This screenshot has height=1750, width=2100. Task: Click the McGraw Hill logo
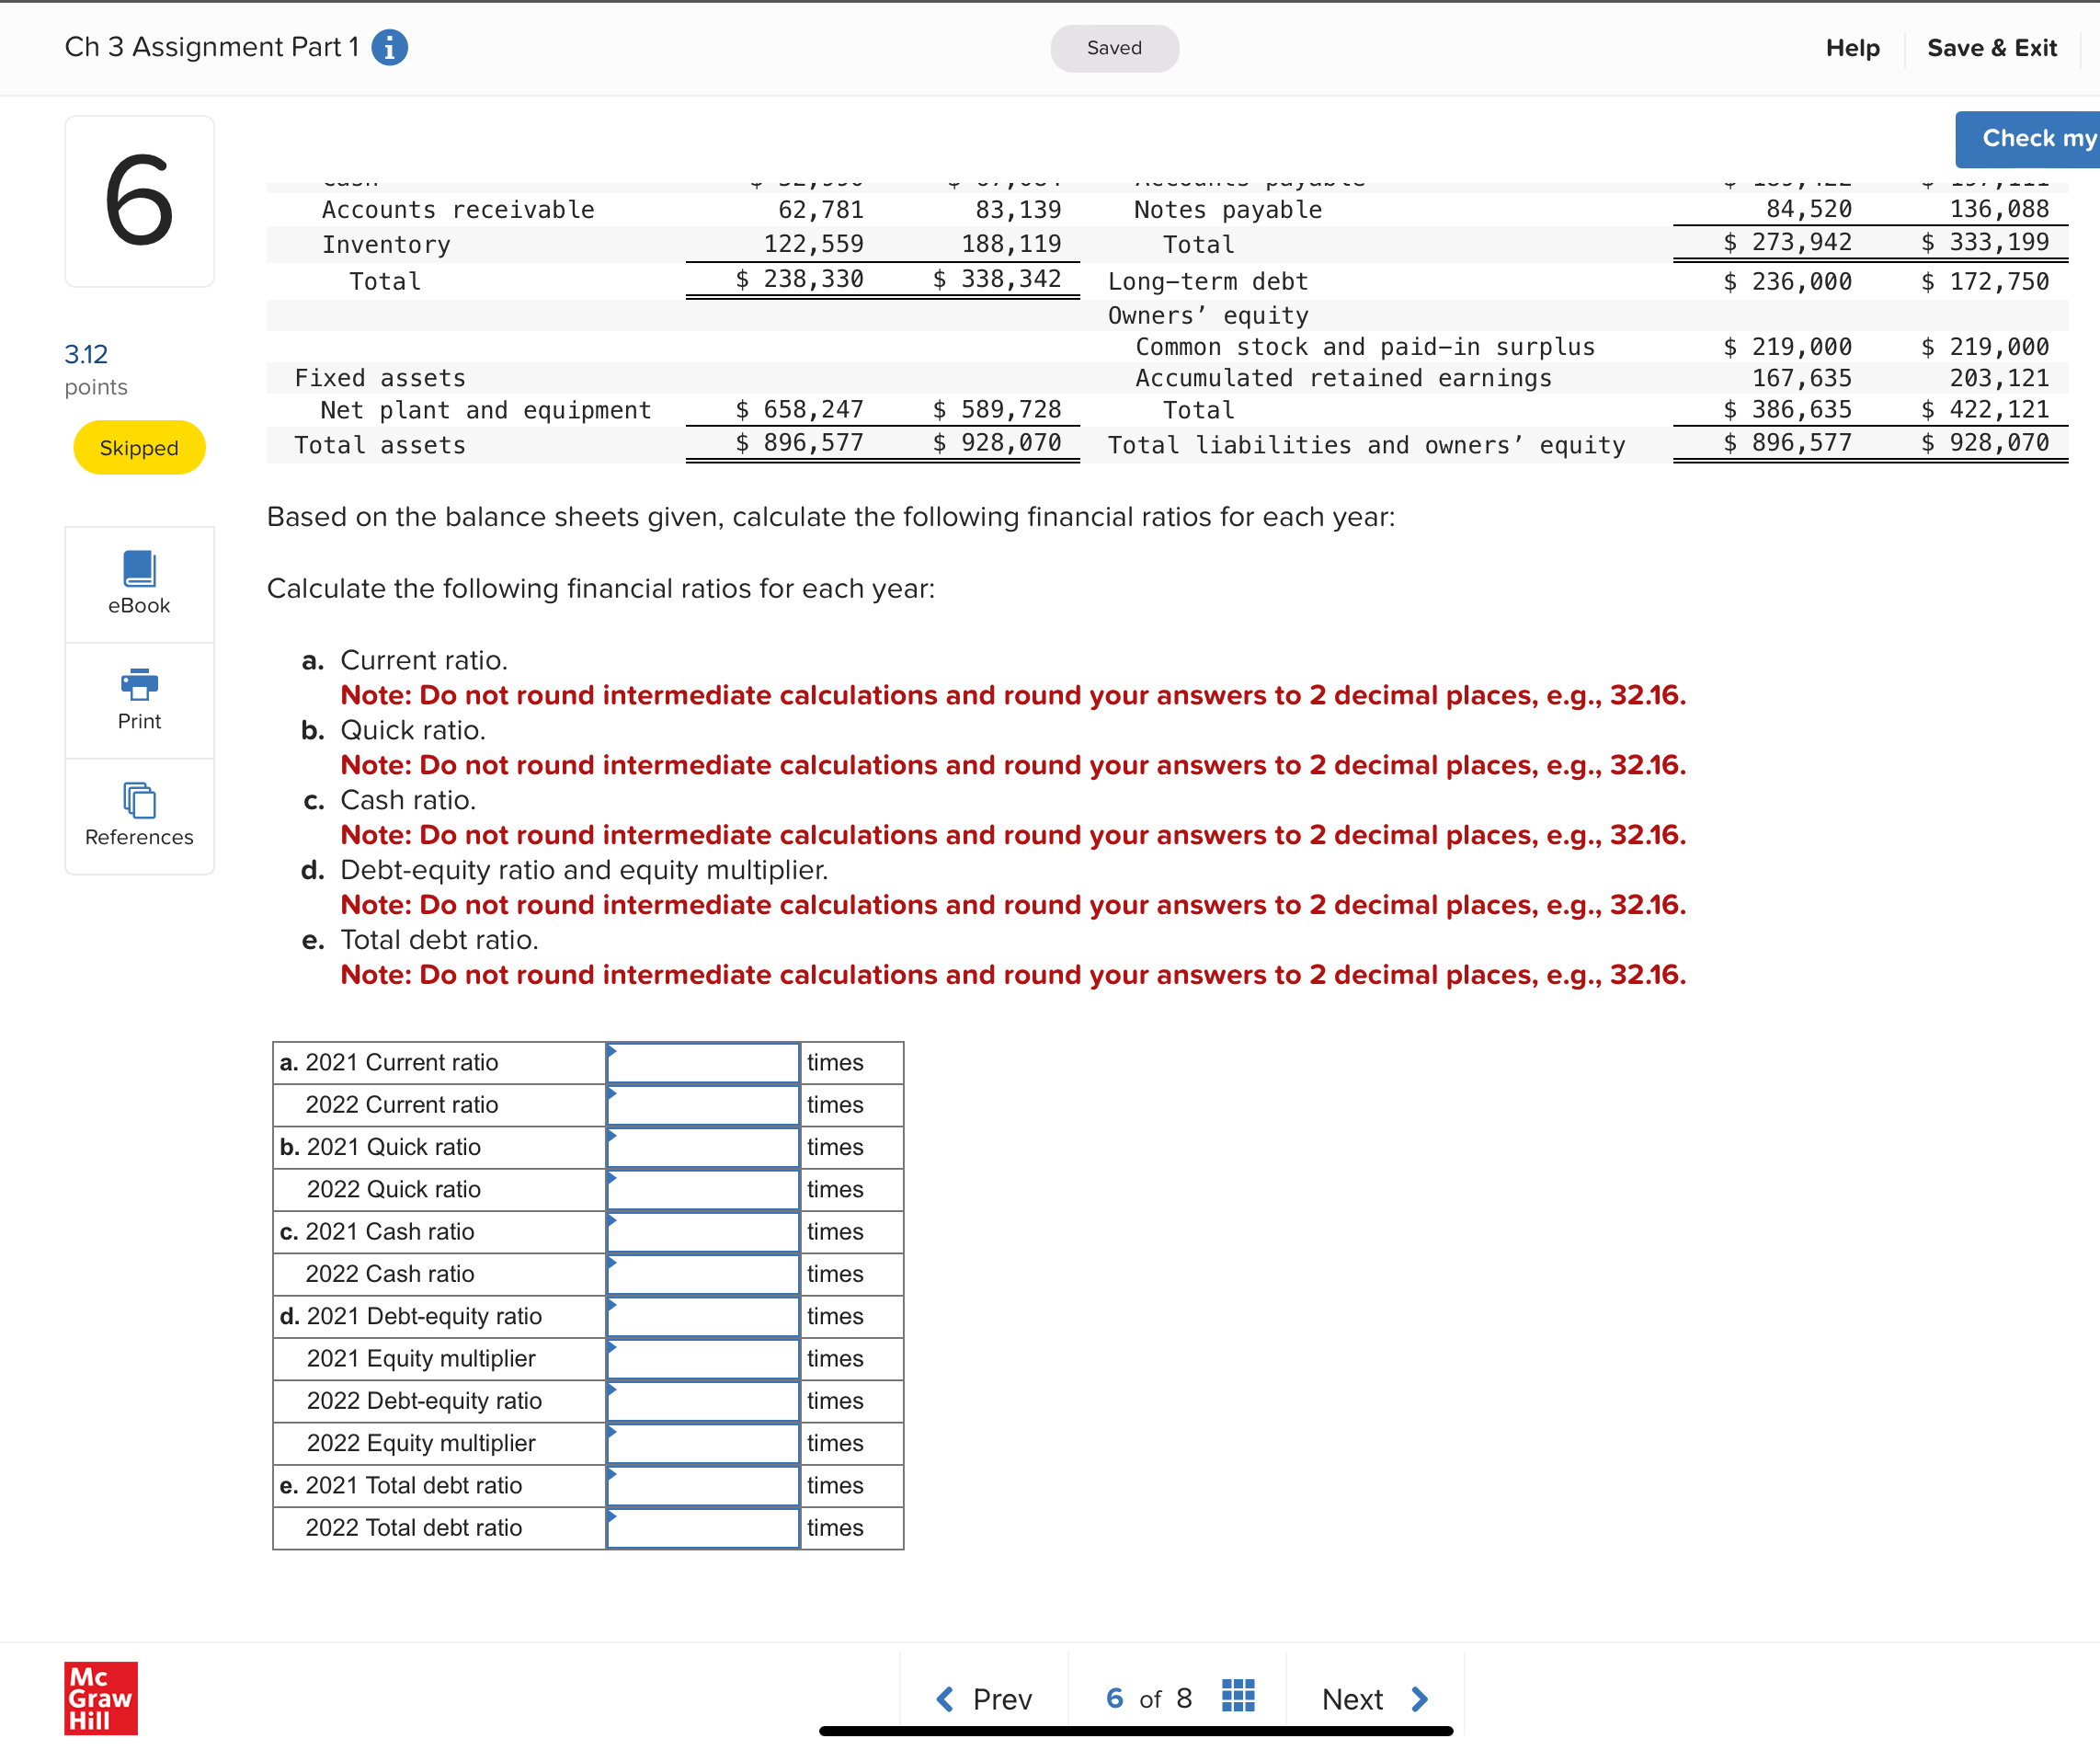[100, 1697]
